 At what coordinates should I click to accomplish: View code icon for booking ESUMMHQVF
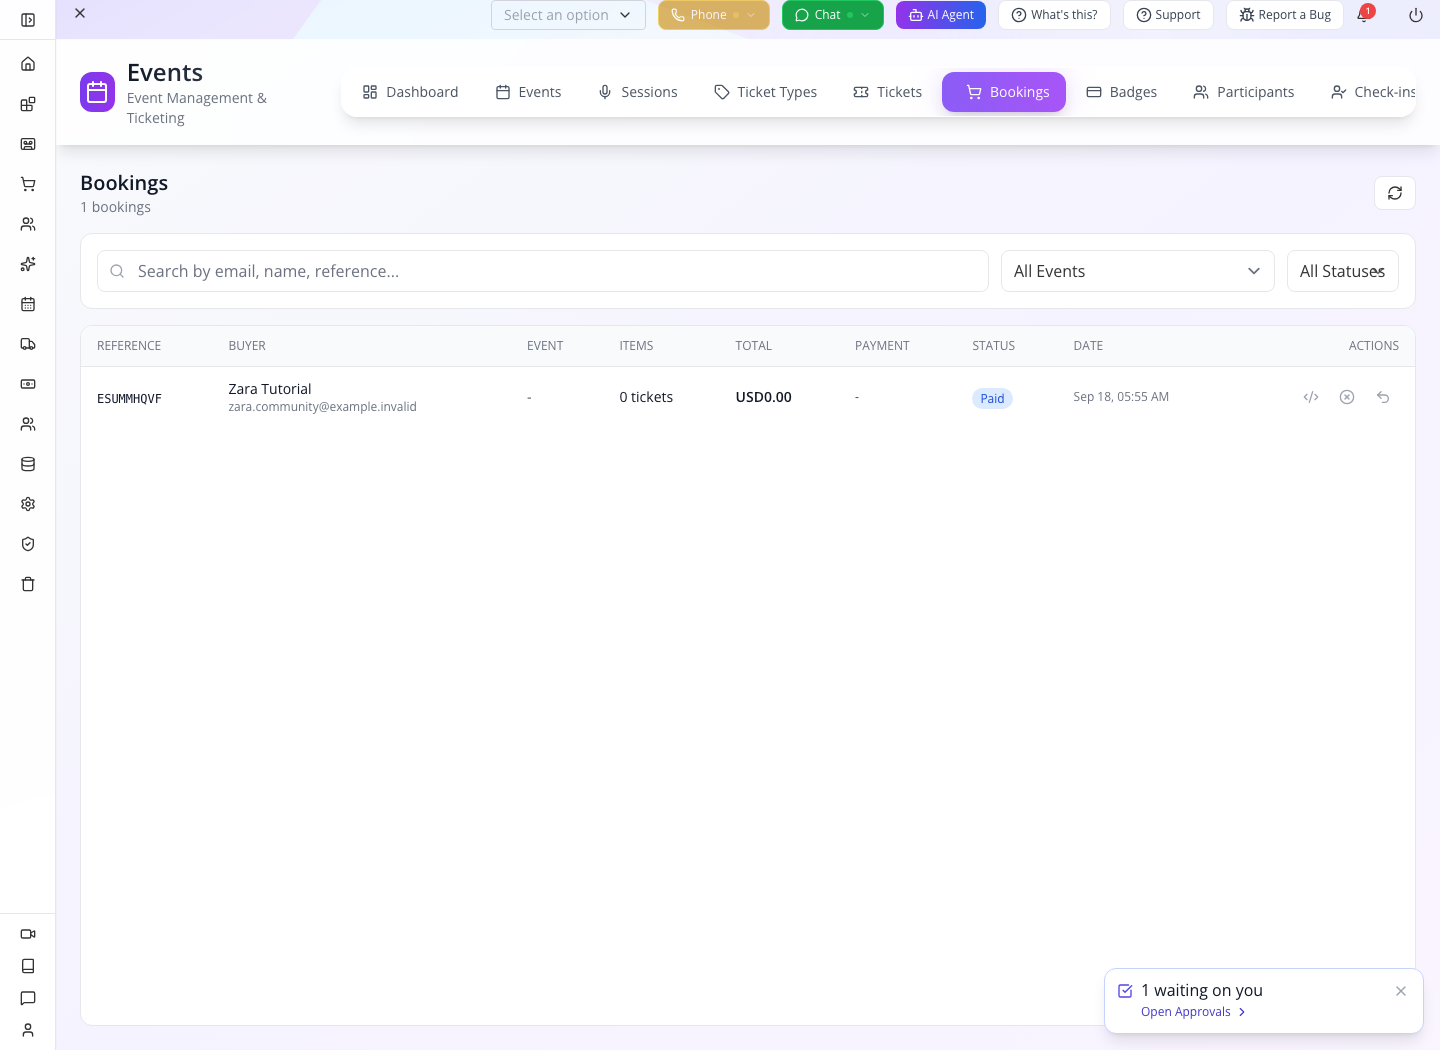pos(1311,397)
